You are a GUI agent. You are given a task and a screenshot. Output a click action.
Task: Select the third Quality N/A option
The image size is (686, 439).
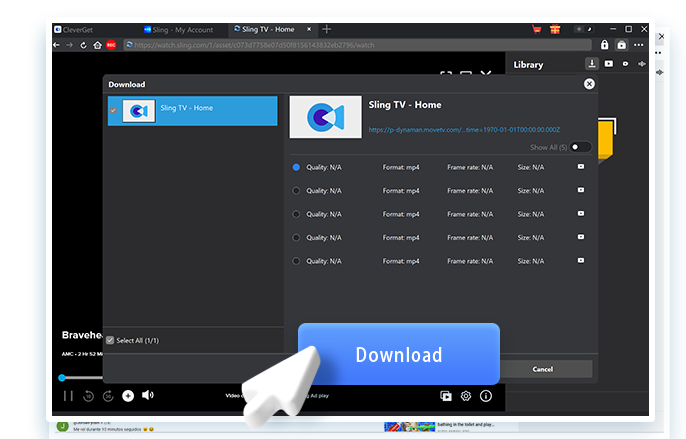click(296, 214)
